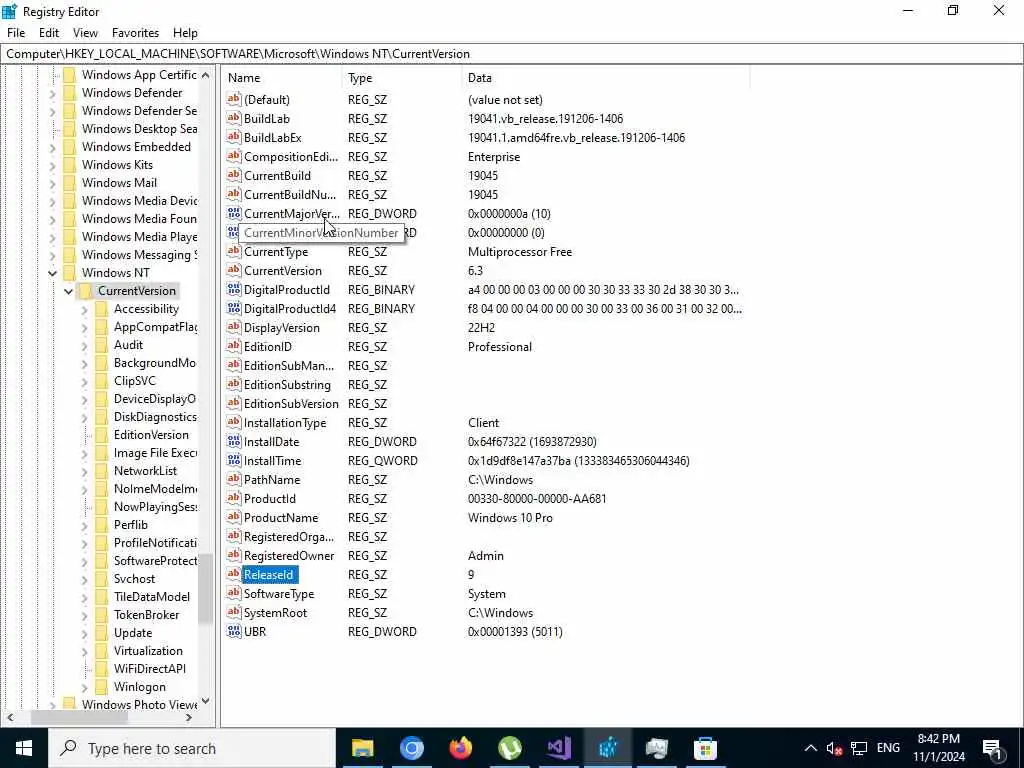Open File Explorer from the taskbar
The height and width of the screenshot is (768, 1024).
point(362,748)
